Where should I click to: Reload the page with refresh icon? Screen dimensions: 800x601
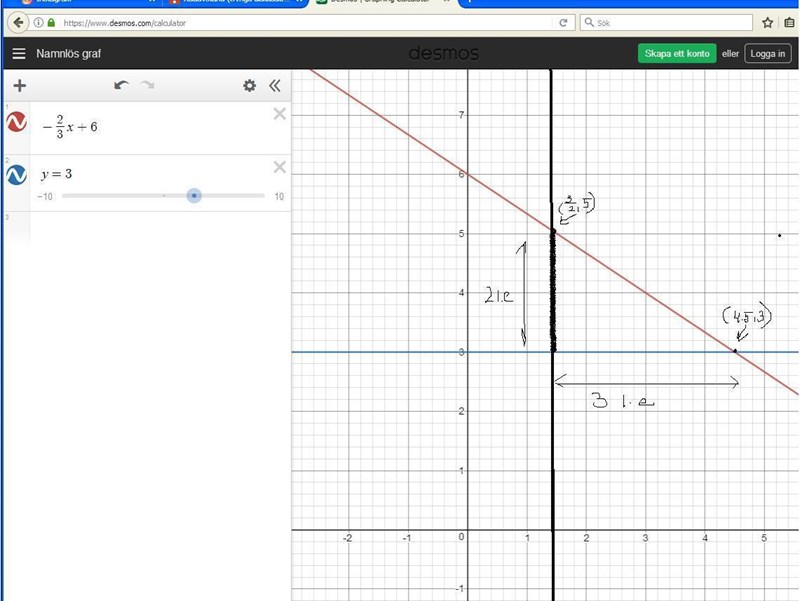tap(564, 22)
